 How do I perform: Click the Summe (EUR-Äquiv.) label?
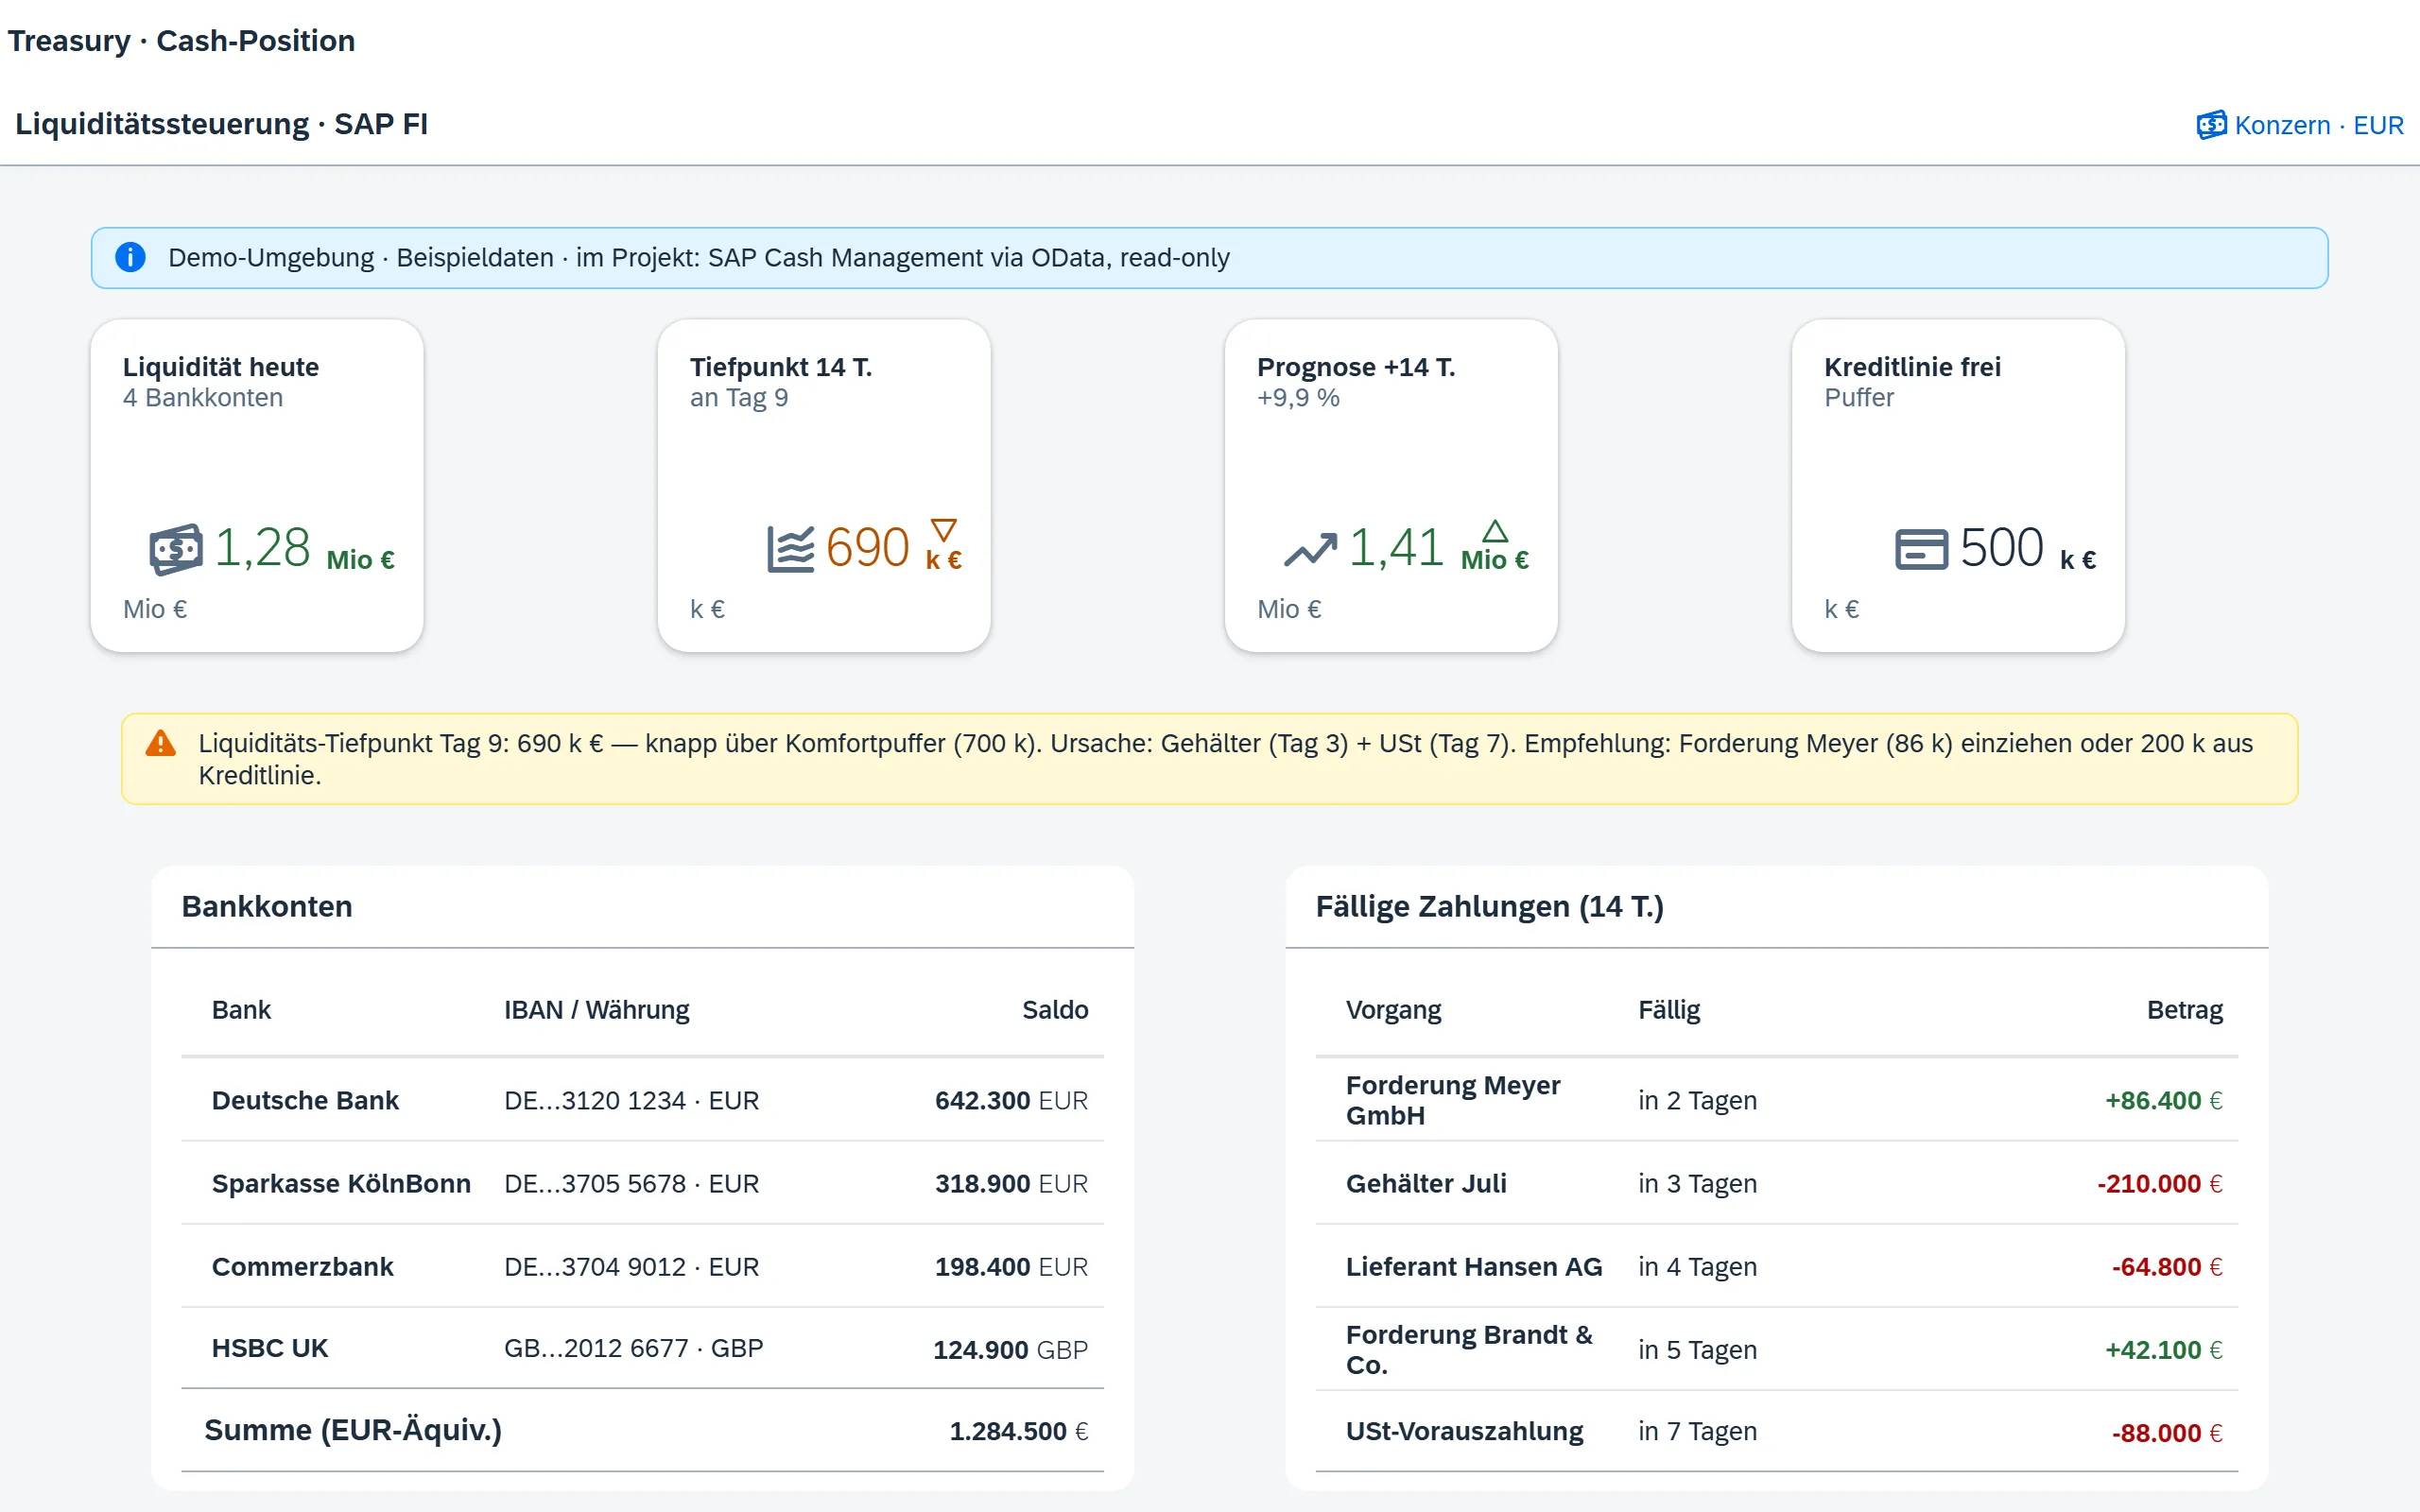click(x=353, y=1430)
